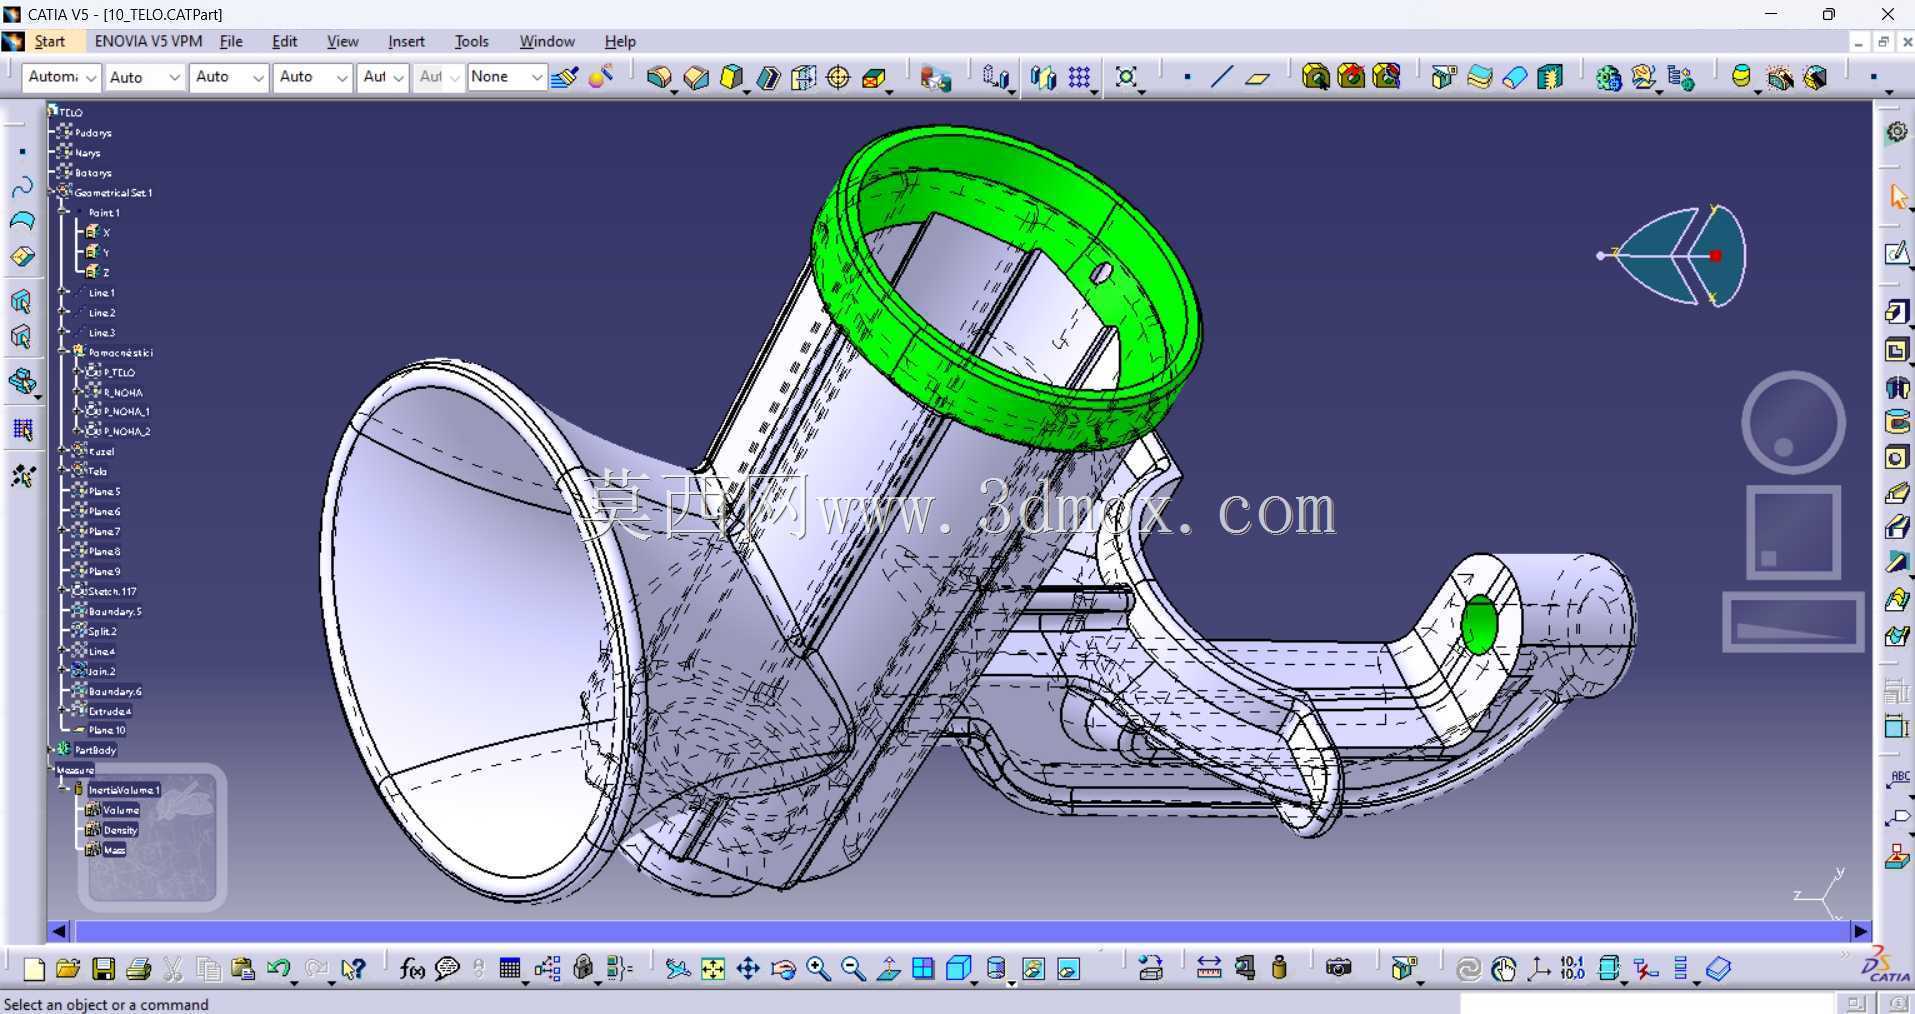Click the Fit All In frame icon in top toolbar

click(x=1126, y=77)
